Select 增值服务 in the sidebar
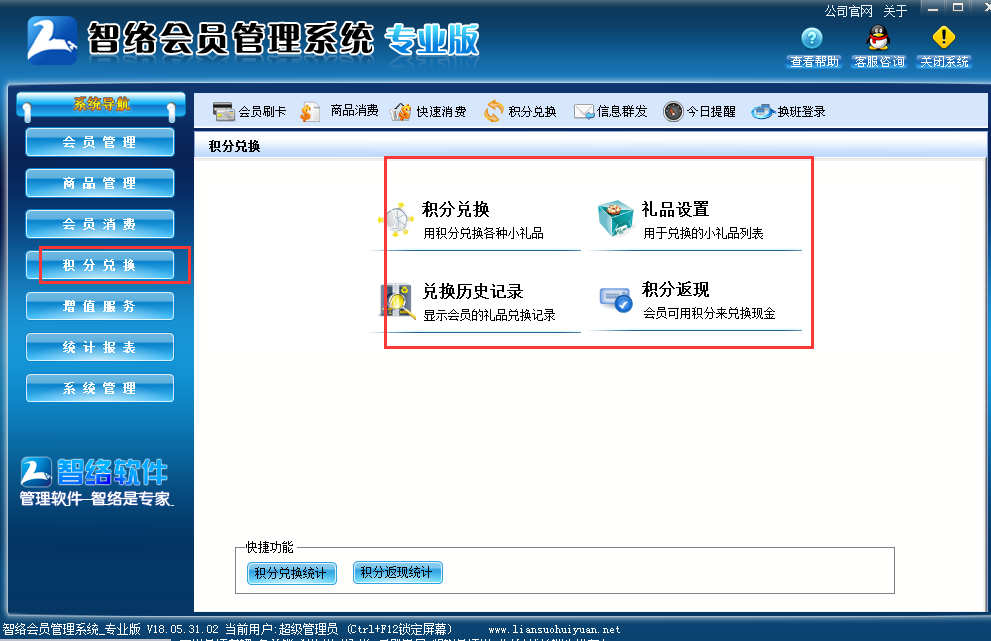Image resolution: width=991 pixels, height=641 pixels. [99, 306]
